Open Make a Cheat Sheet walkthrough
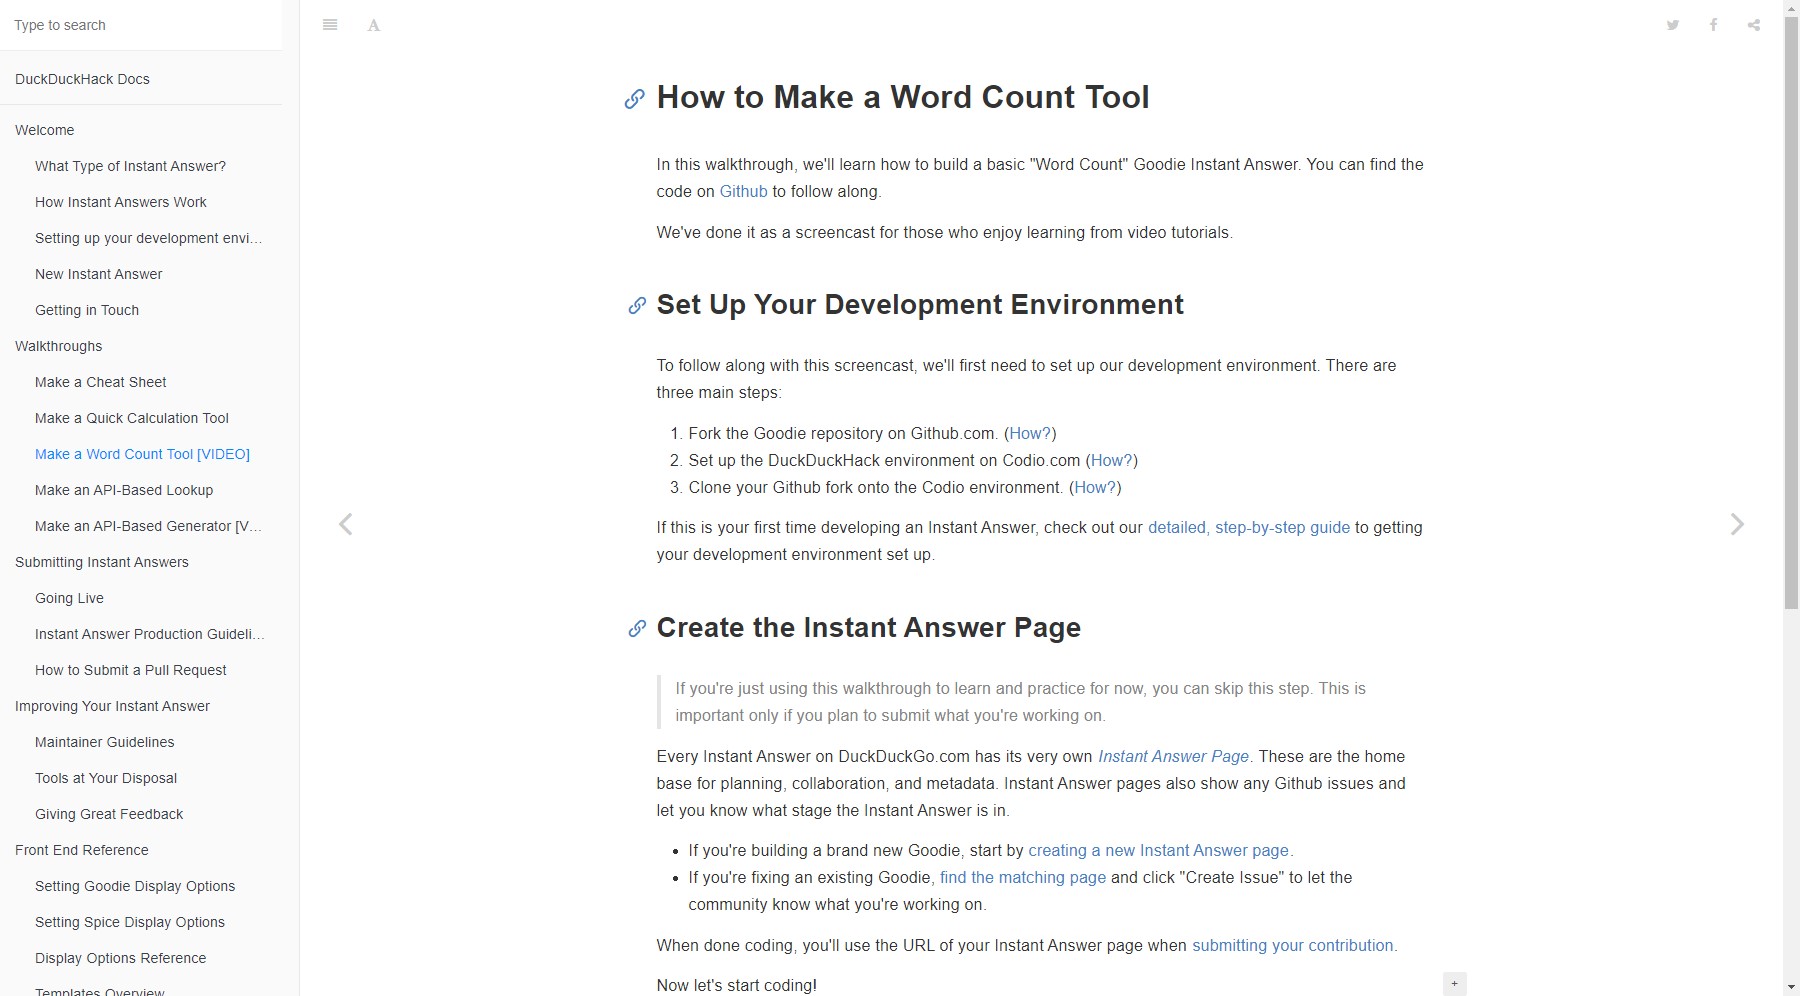The width and height of the screenshot is (1800, 996). pos(100,382)
